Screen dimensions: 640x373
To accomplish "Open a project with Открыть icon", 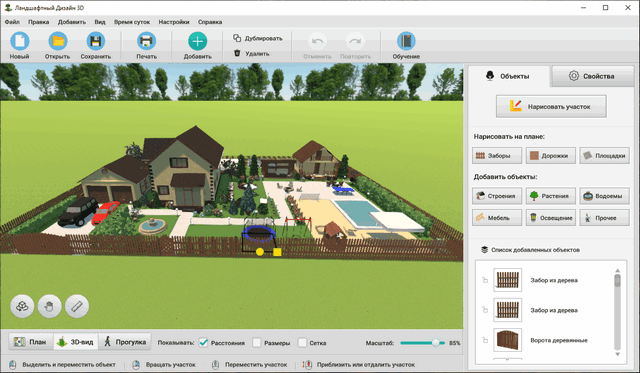I will point(58,41).
